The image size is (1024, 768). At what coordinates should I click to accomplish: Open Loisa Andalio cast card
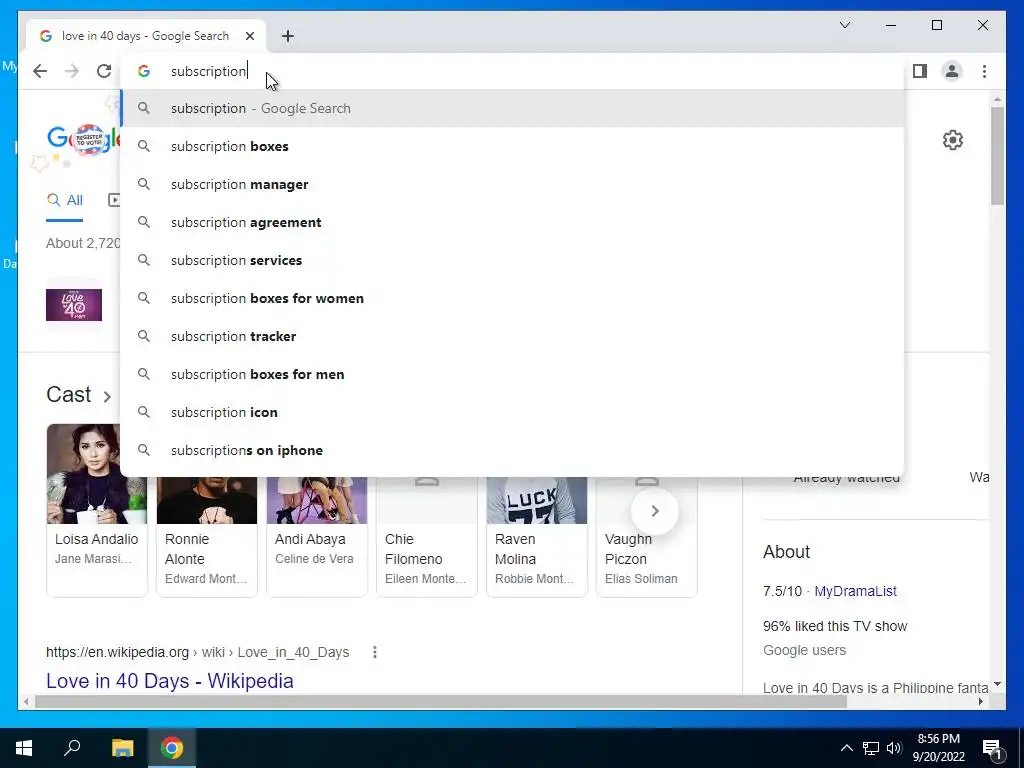(97, 511)
